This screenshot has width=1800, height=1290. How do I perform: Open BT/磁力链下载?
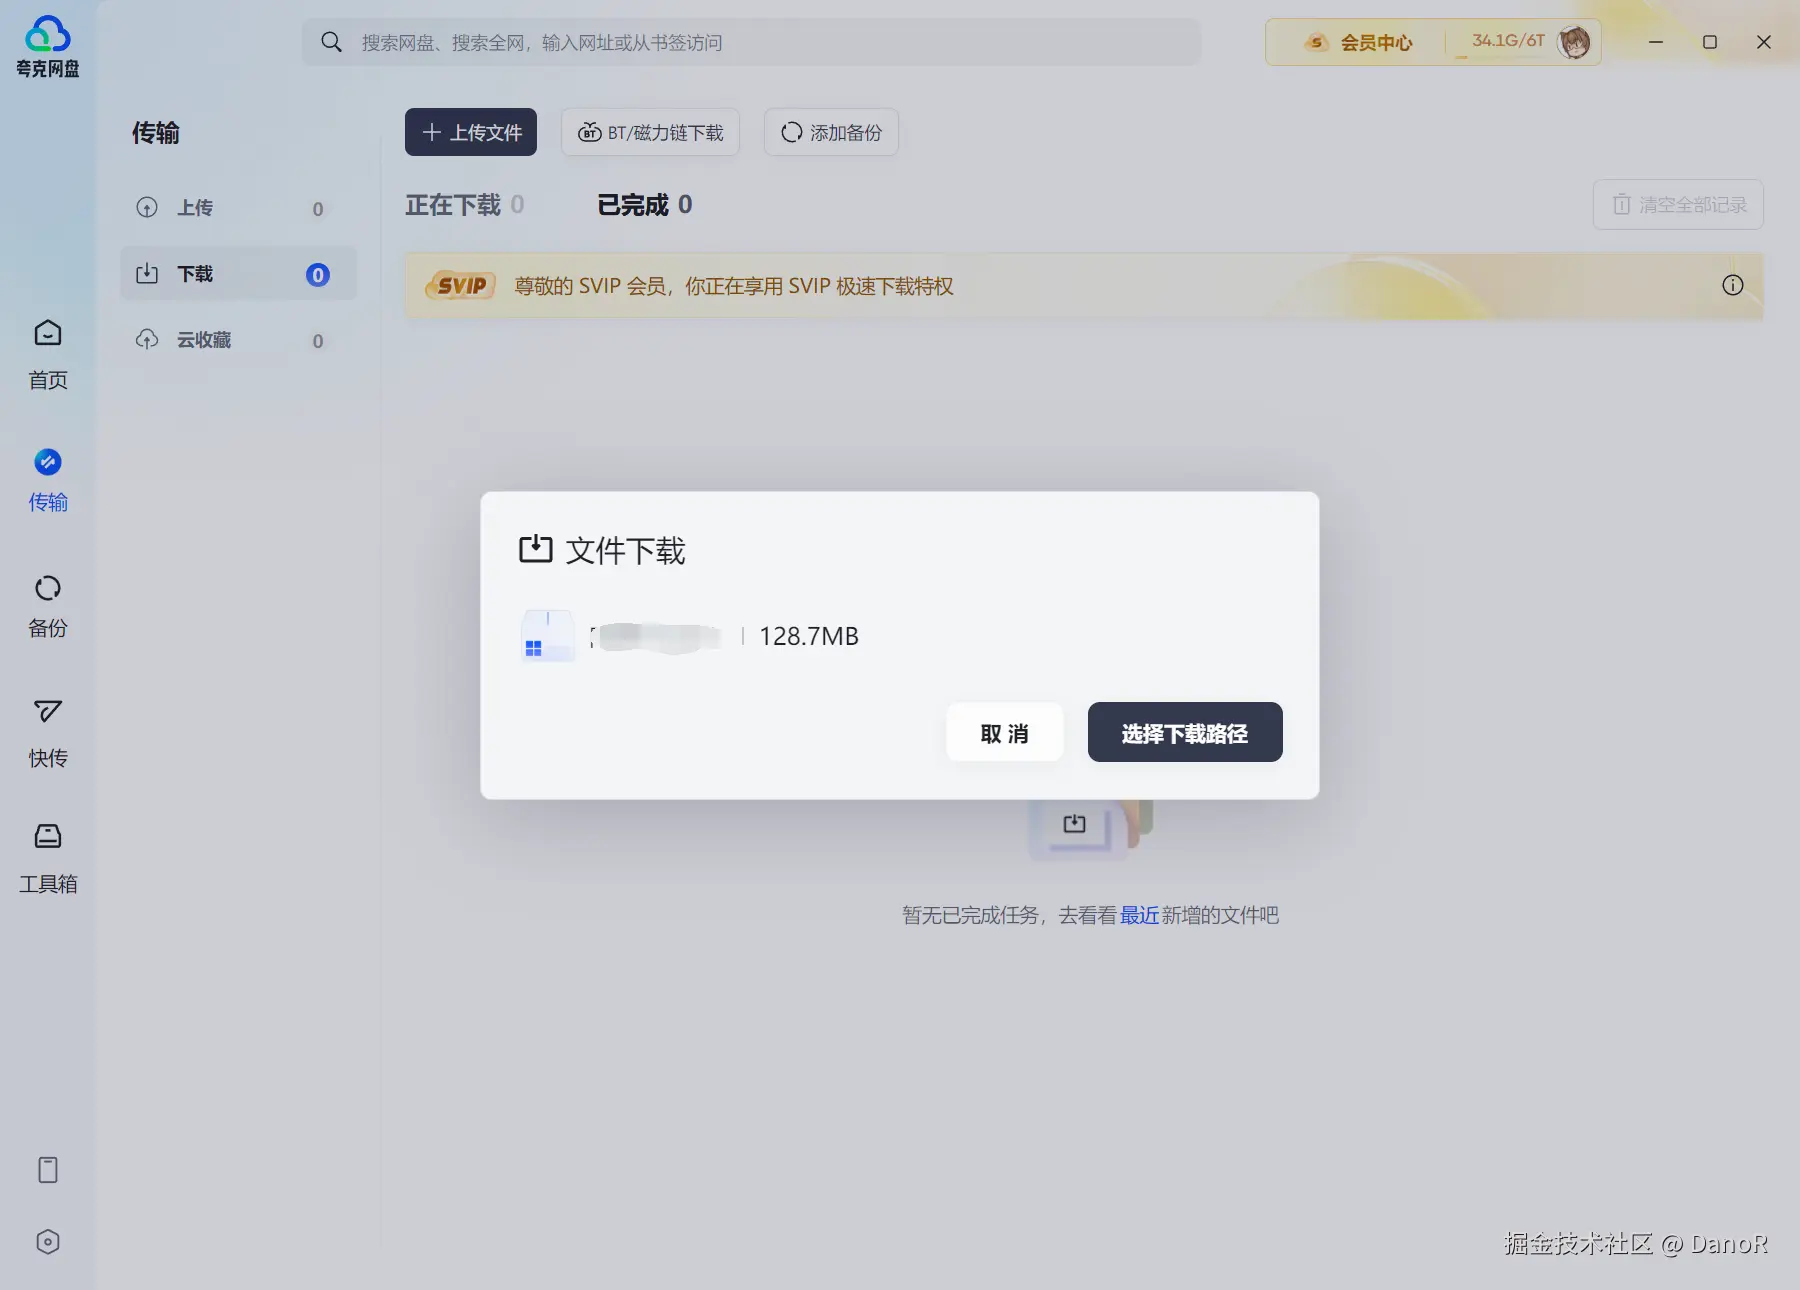coord(650,132)
